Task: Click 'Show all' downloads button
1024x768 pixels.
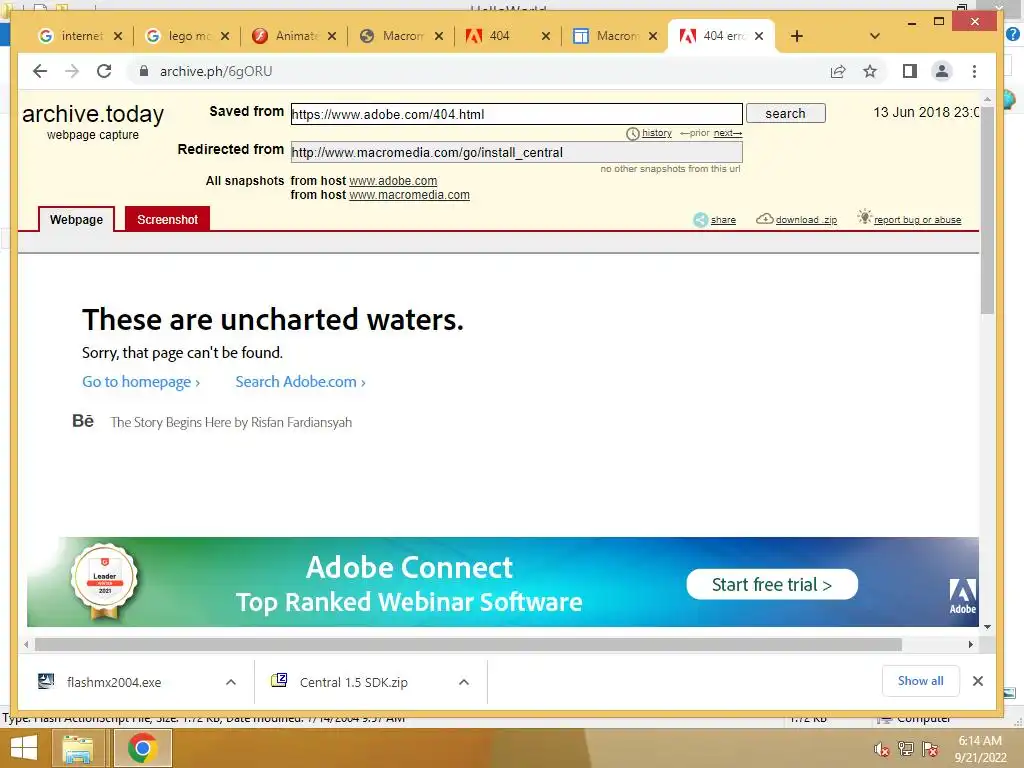Action: [921, 681]
